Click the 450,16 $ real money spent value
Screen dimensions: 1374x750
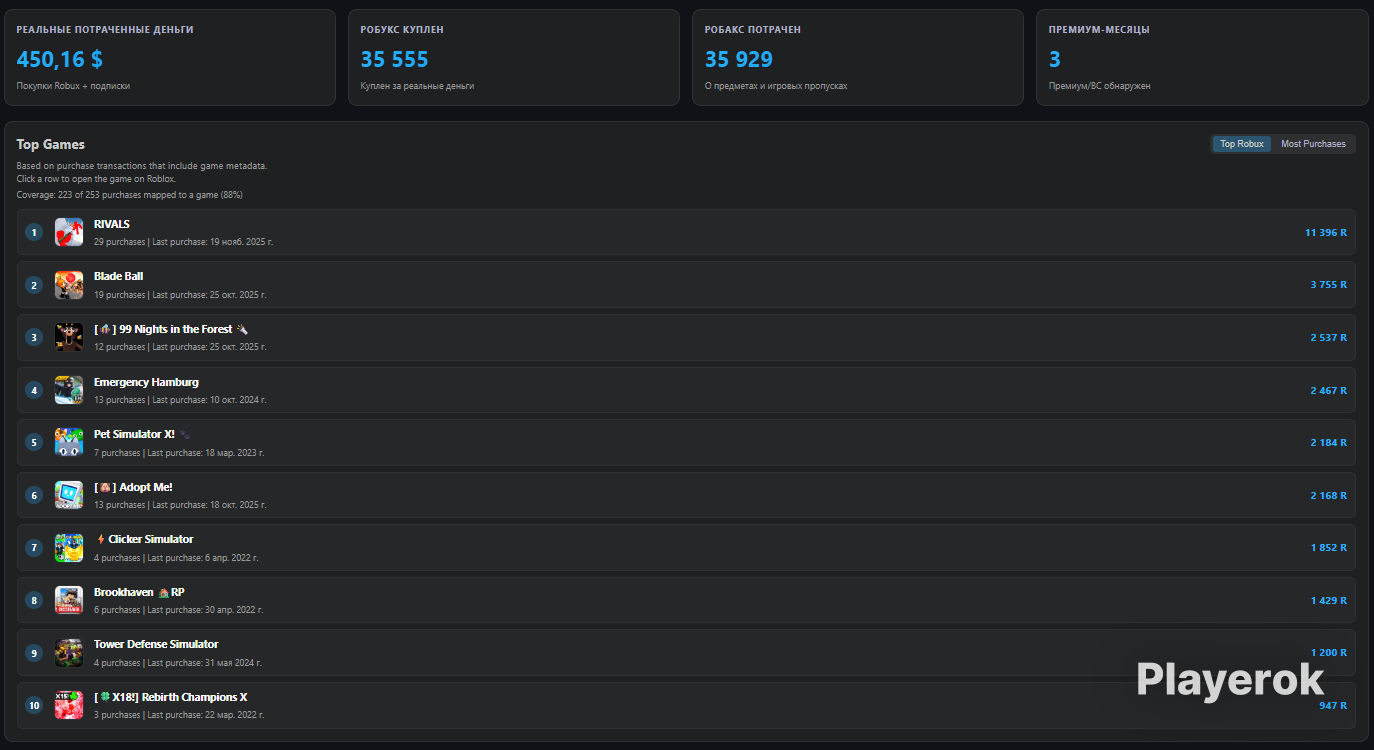point(60,59)
